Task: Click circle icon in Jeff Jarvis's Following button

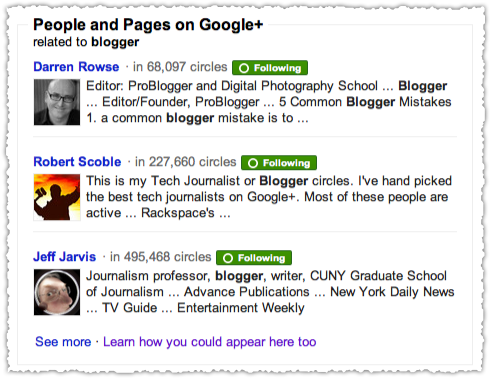Action: click(x=228, y=258)
